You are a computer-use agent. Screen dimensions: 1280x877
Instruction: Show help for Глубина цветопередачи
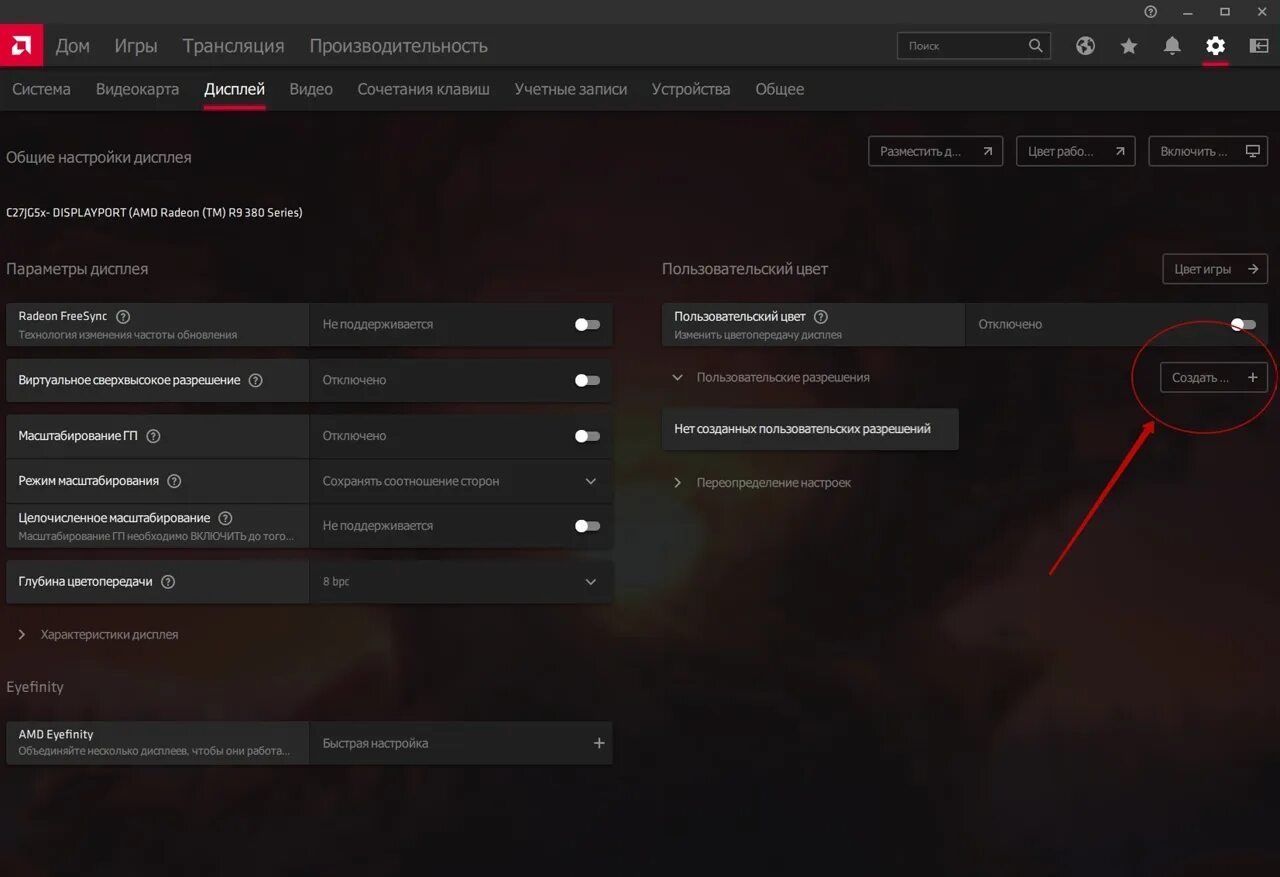point(168,582)
